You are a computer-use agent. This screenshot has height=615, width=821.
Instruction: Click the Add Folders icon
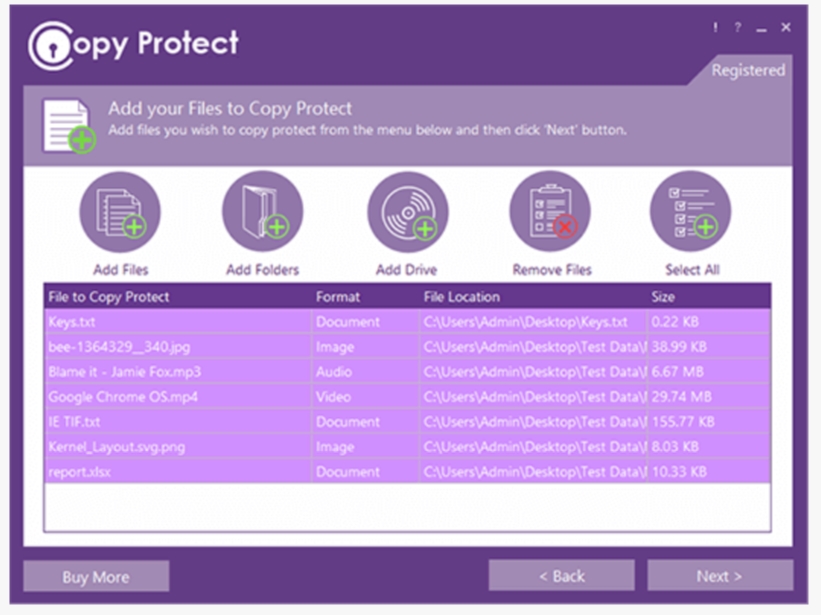[x=262, y=213]
